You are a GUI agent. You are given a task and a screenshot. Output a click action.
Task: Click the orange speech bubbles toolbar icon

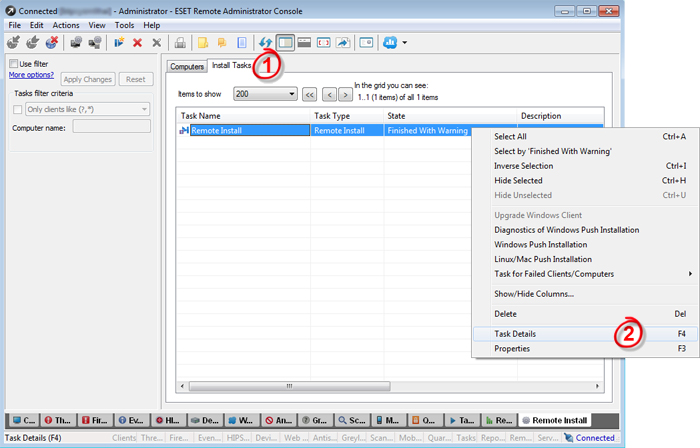tap(222, 43)
